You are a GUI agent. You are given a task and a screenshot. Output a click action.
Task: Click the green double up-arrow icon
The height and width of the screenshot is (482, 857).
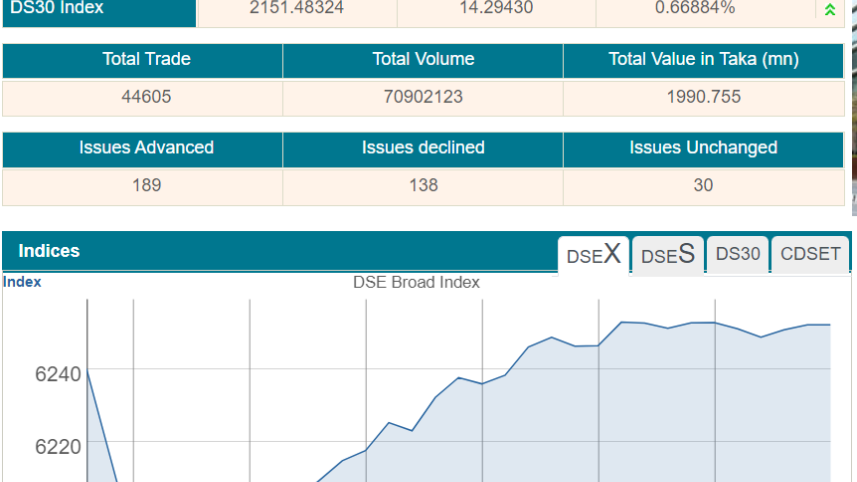(x=829, y=10)
